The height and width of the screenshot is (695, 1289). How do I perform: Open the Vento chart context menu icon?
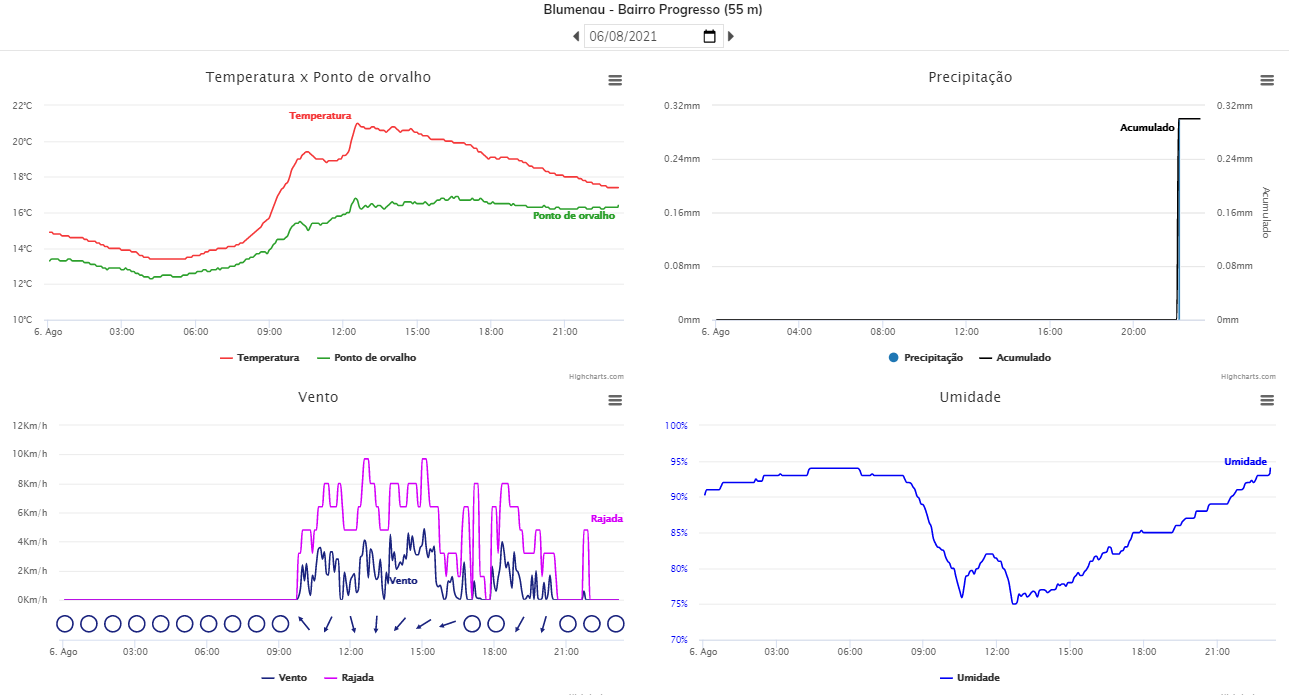[615, 400]
